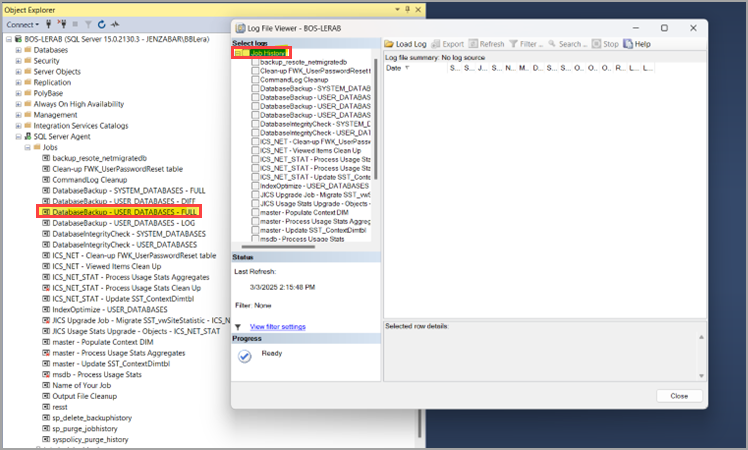Toggle the Object Explorer auto-hide pin
Screen dimensions: 748x450
[407, 10]
